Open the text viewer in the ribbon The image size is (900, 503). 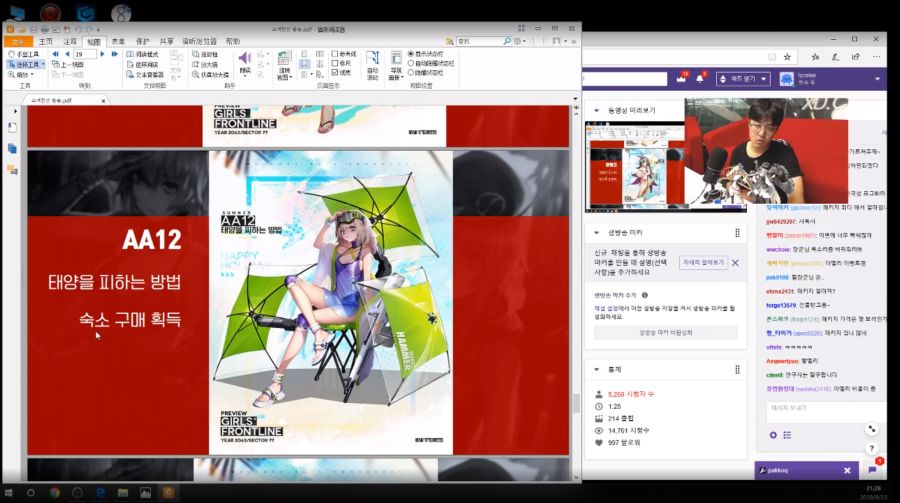tap(145, 75)
